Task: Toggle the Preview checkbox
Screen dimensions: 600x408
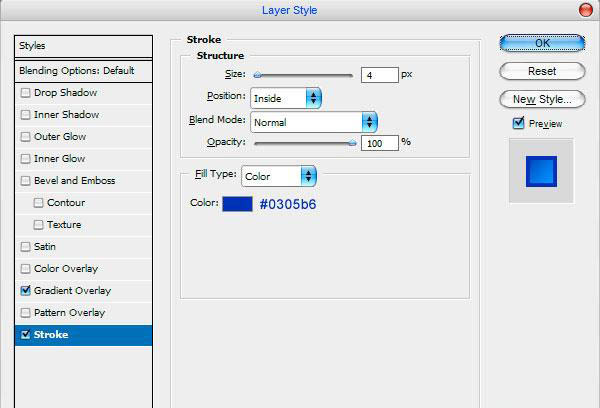Action: tap(518, 123)
